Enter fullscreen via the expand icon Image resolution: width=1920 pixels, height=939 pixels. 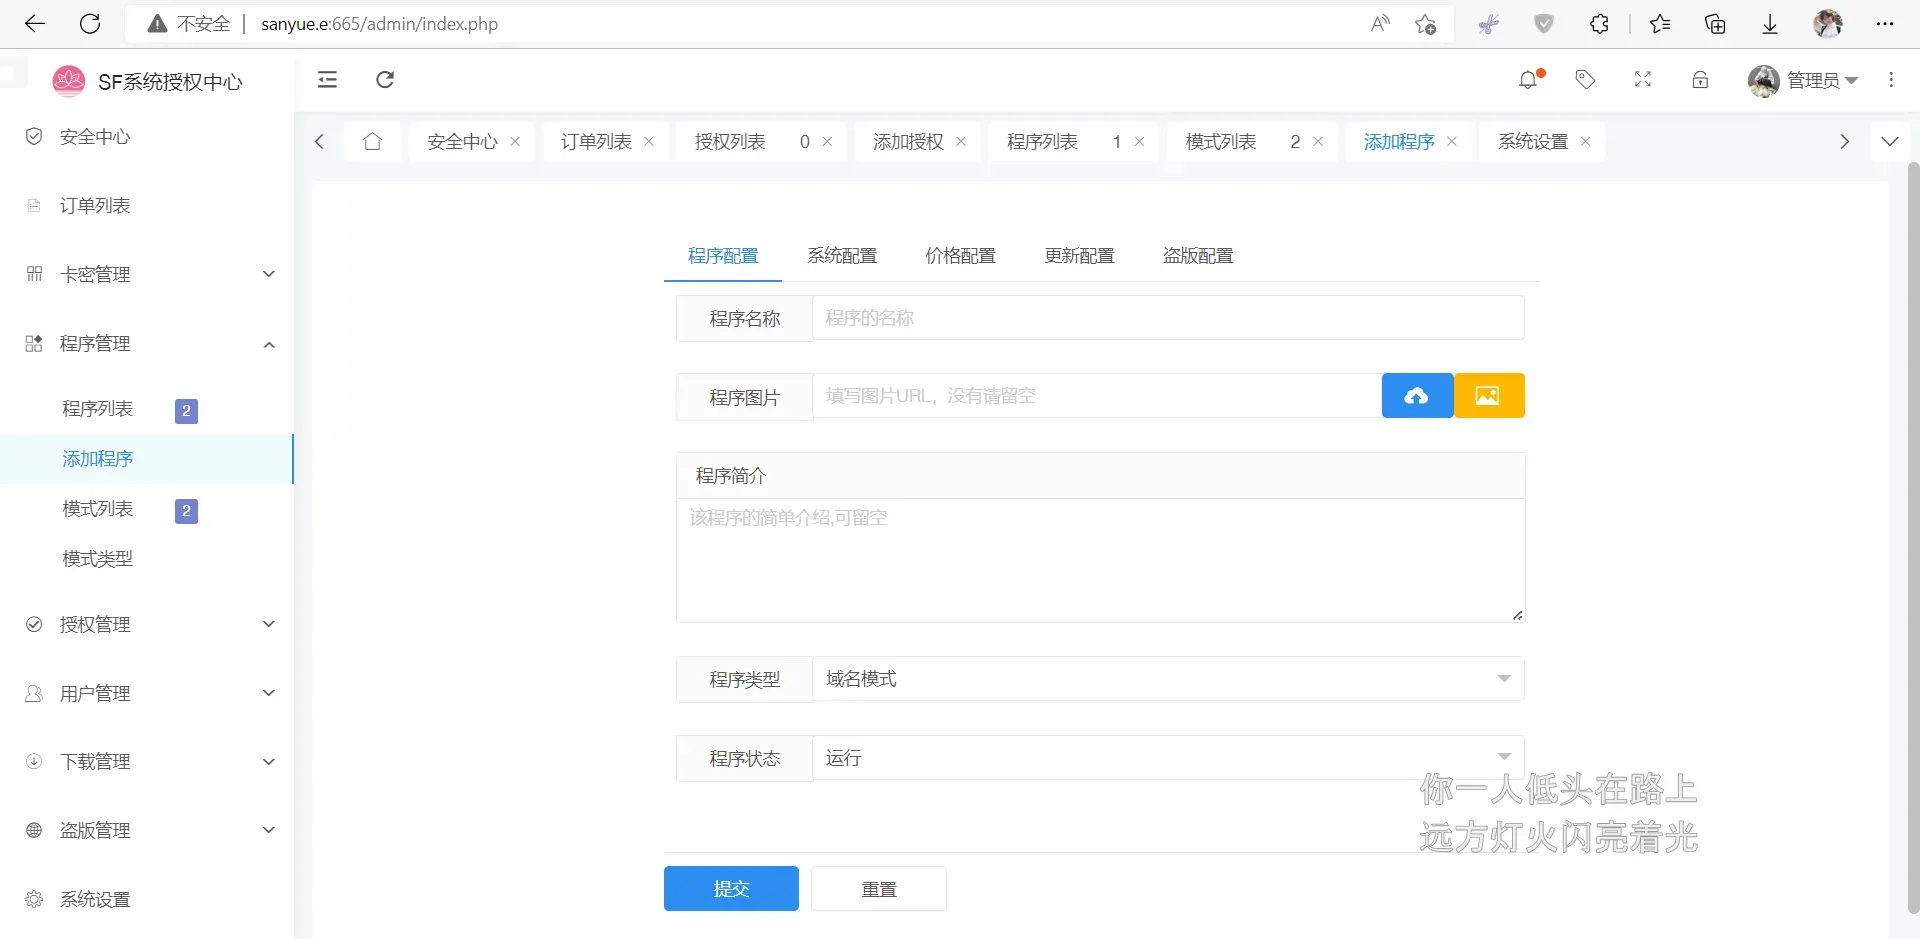click(1641, 80)
